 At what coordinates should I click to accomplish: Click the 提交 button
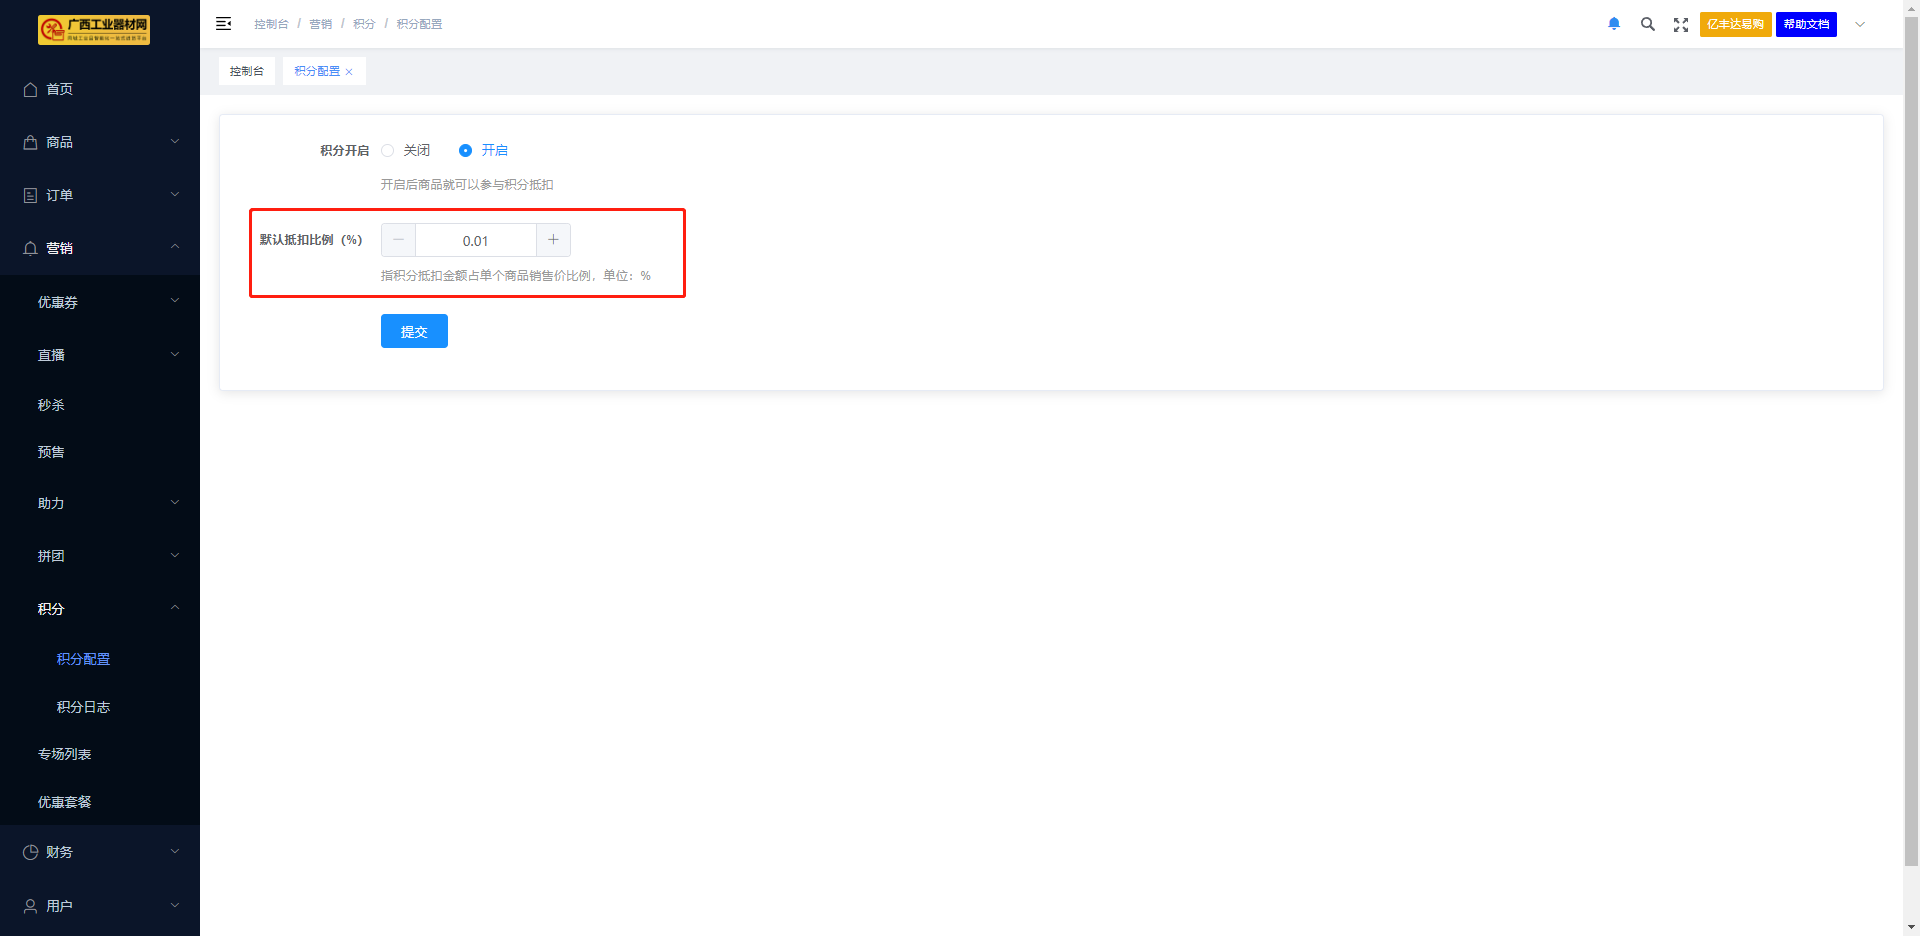point(414,331)
